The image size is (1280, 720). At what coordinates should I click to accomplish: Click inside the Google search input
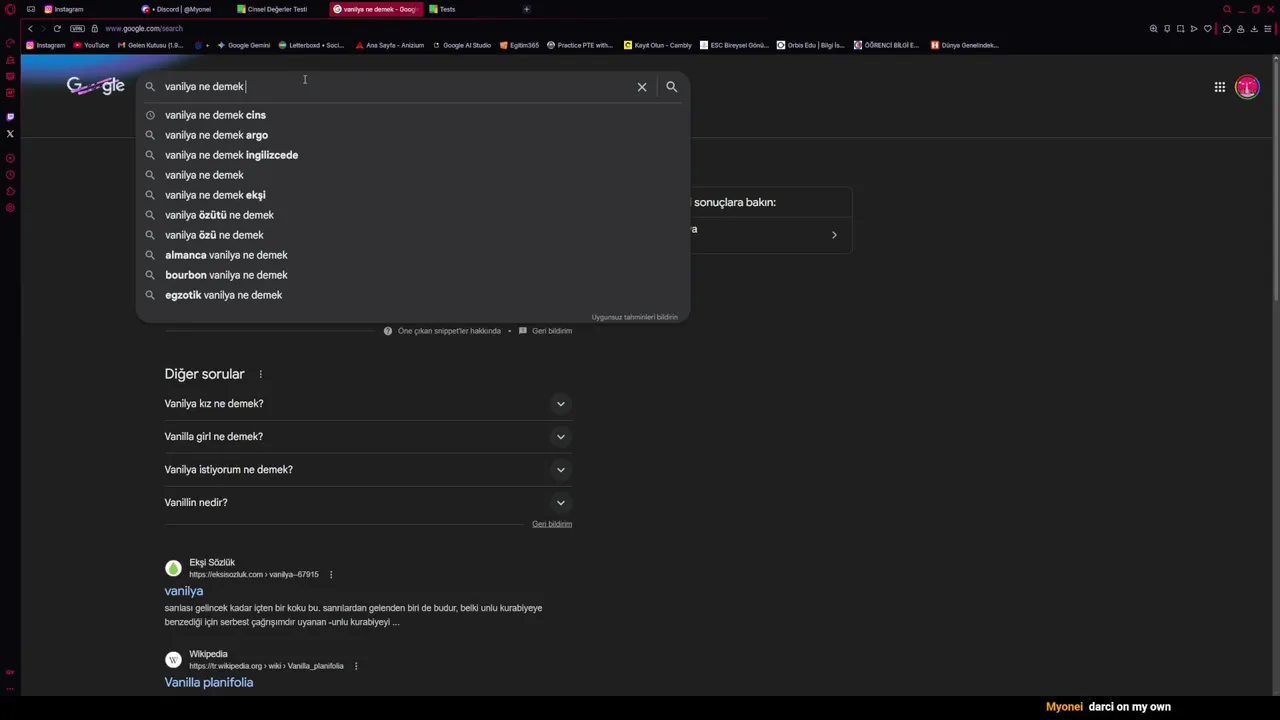coord(400,87)
